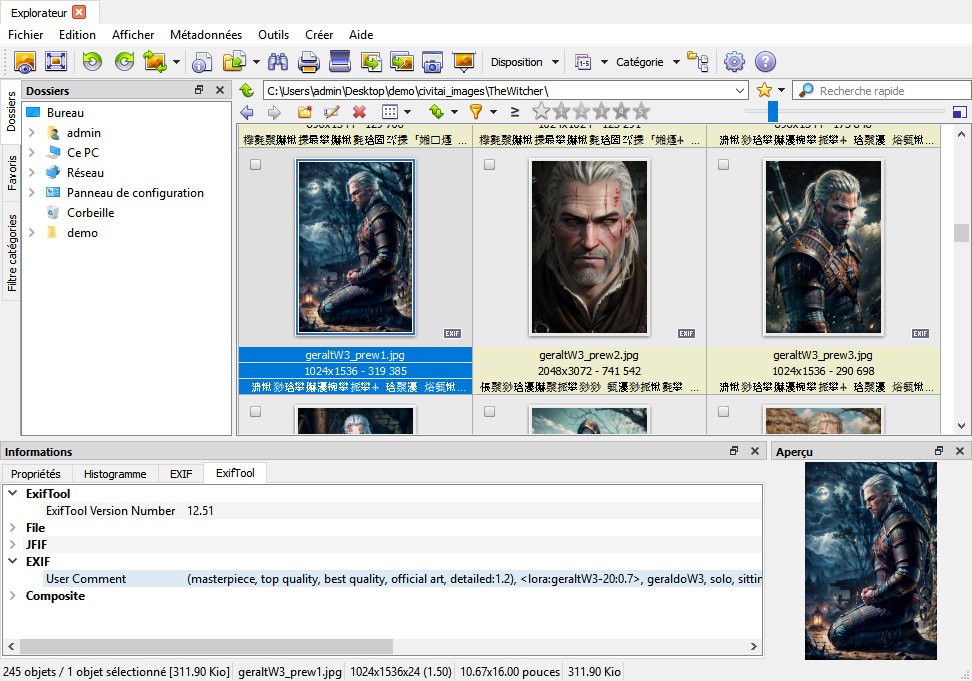This screenshot has width=972, height=681.
Task: Expand the demo folder in tree
Action: [32, 233]
